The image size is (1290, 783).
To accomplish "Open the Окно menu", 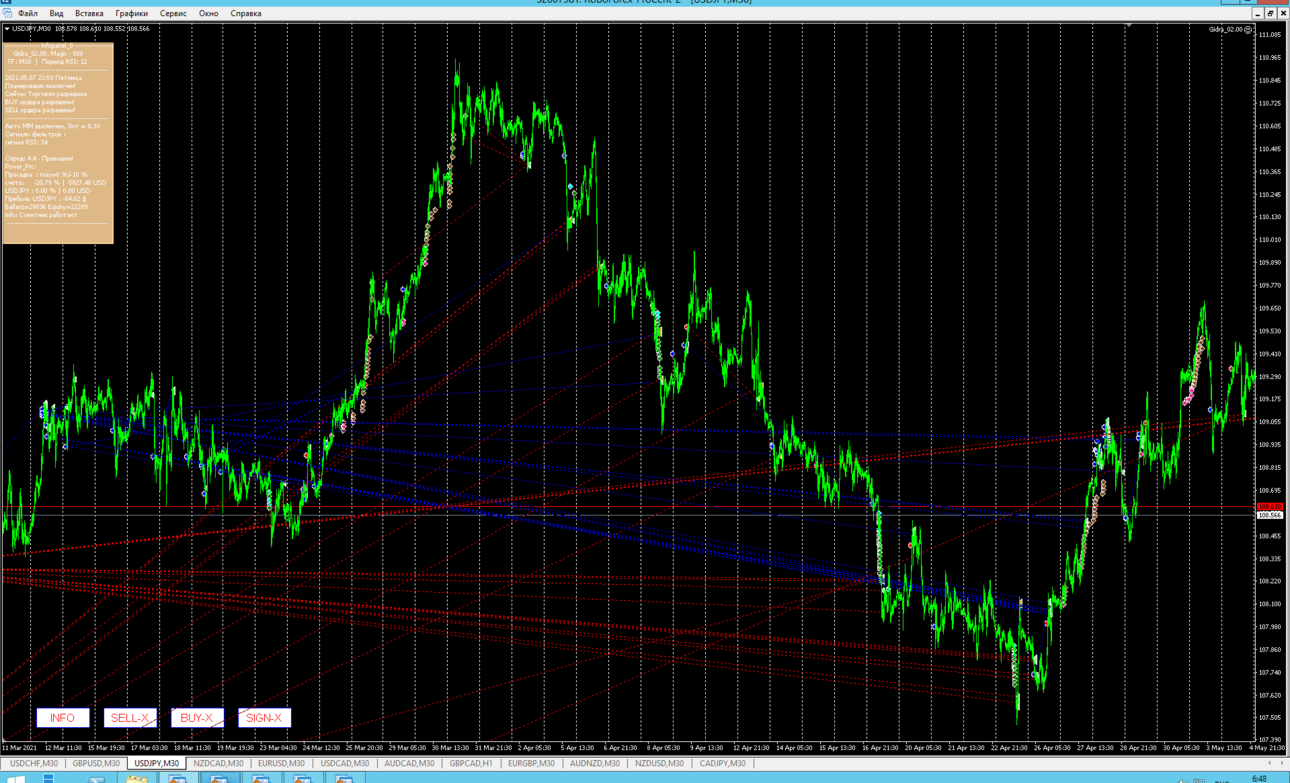I will coord(208,14).
